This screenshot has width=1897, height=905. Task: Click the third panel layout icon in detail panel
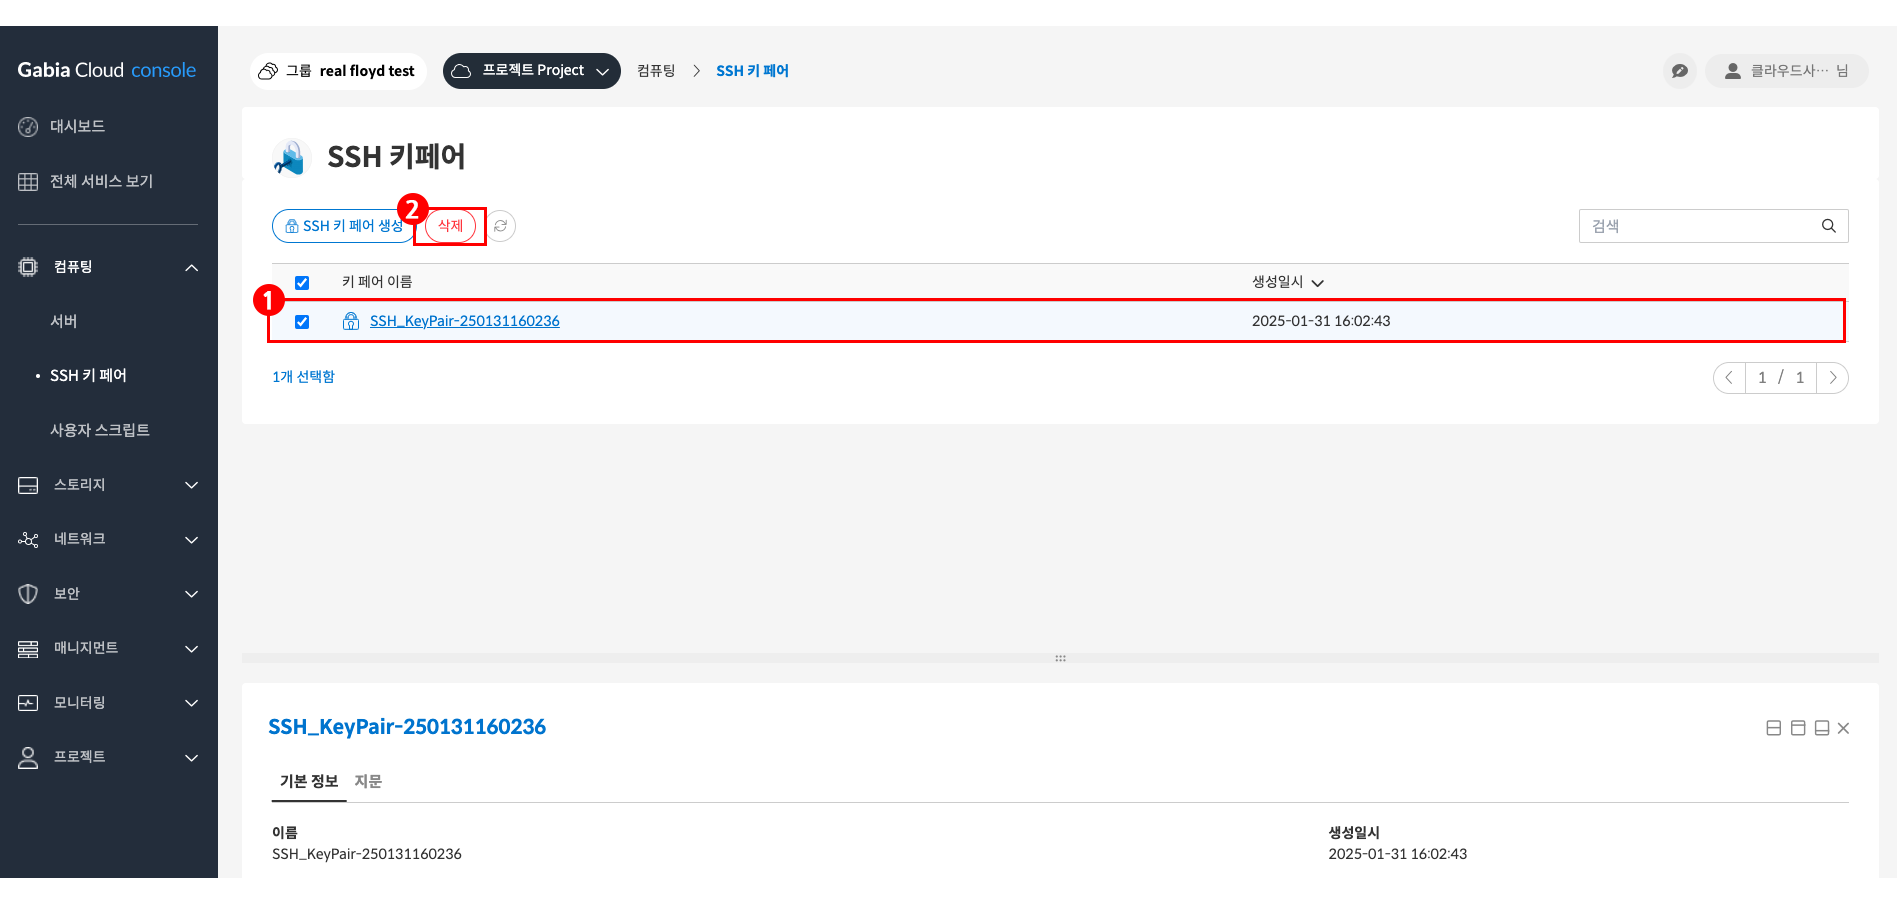1821,728
